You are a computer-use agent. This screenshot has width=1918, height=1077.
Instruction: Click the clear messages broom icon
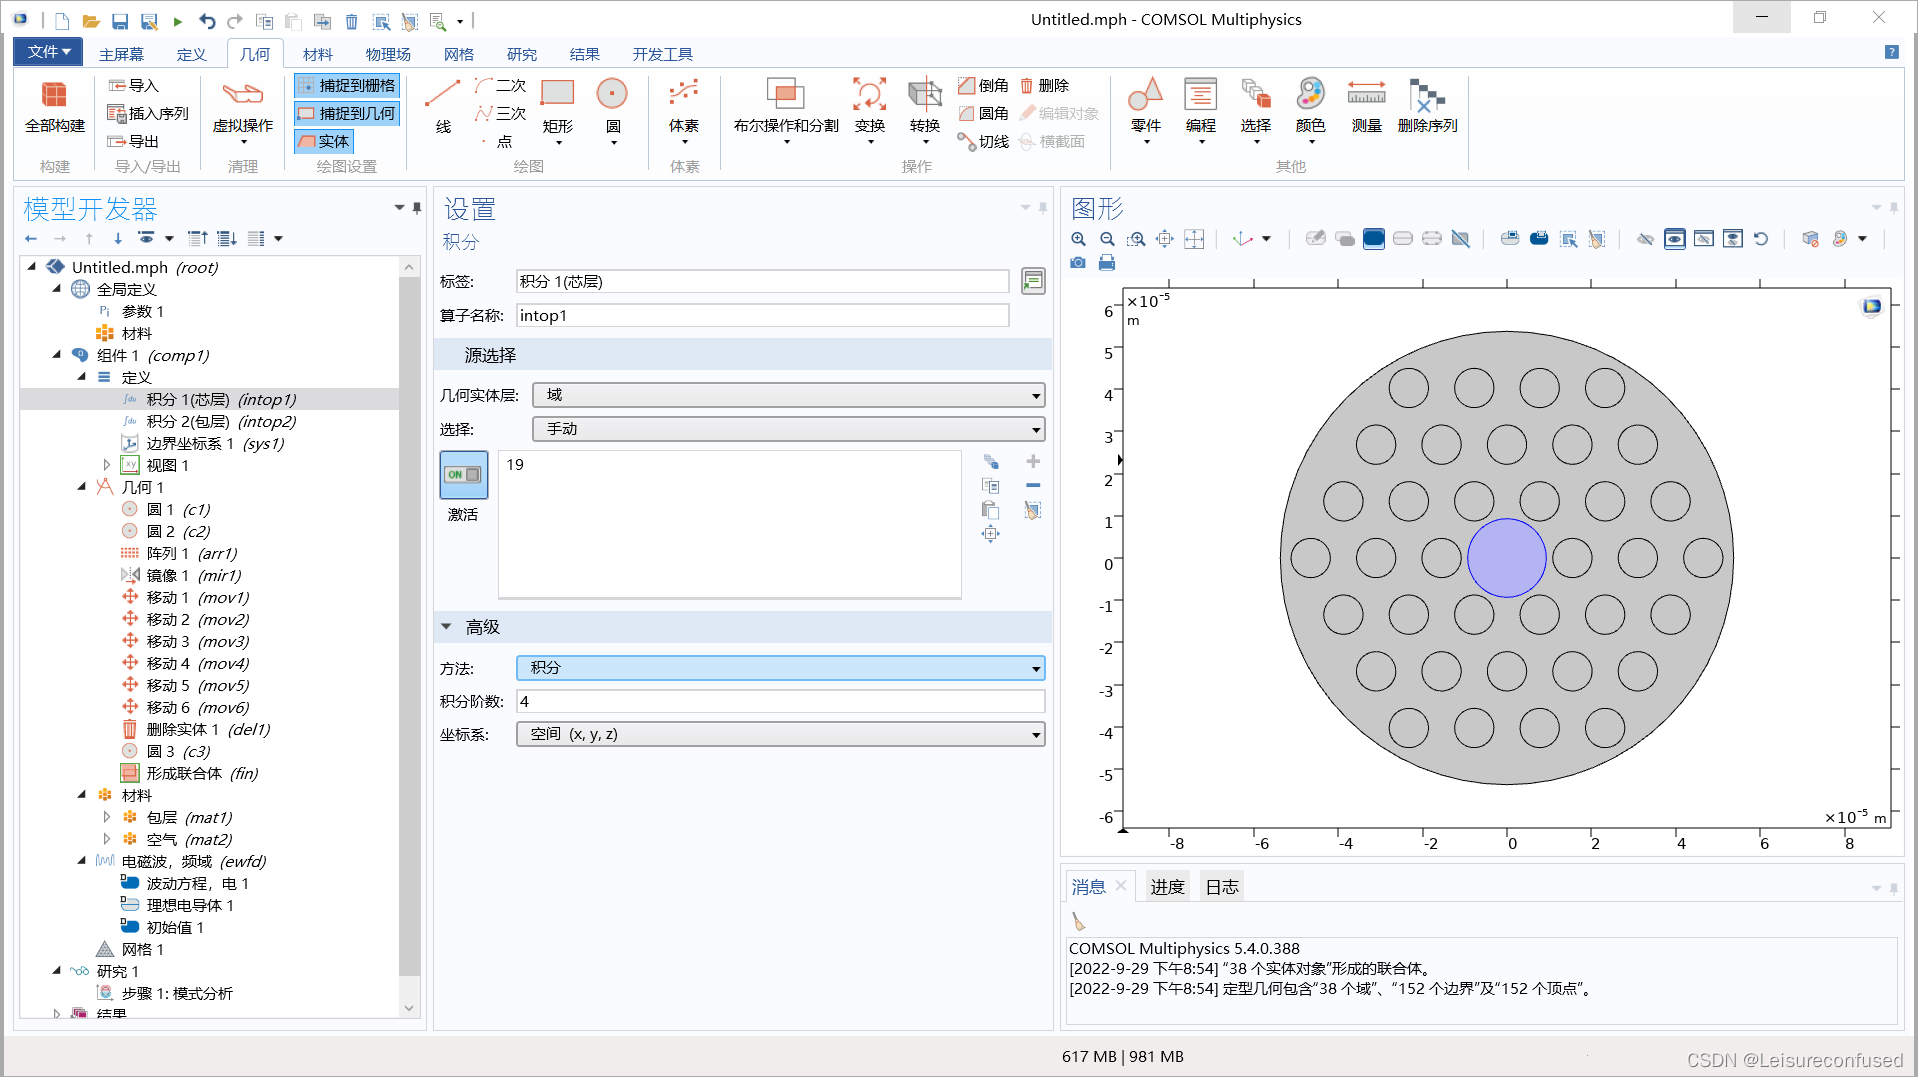1079,921
